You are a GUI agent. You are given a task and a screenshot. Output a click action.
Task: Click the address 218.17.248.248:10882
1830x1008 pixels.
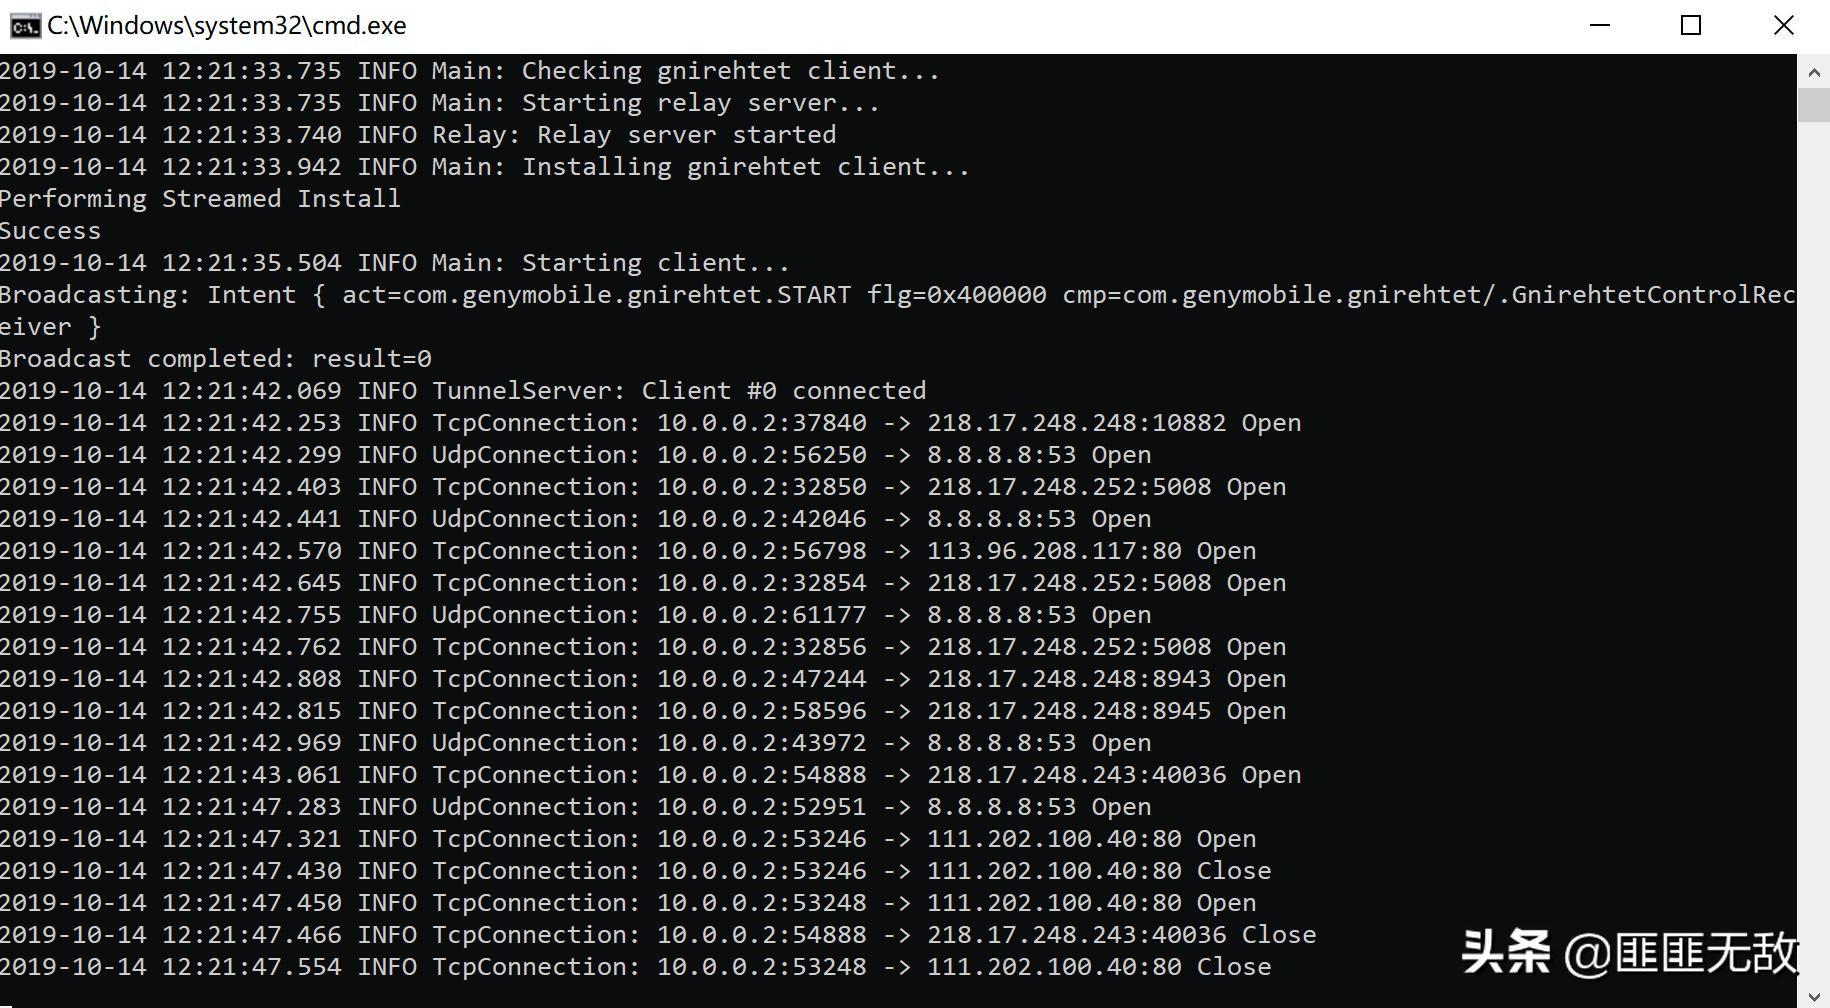click(1076, 423)
